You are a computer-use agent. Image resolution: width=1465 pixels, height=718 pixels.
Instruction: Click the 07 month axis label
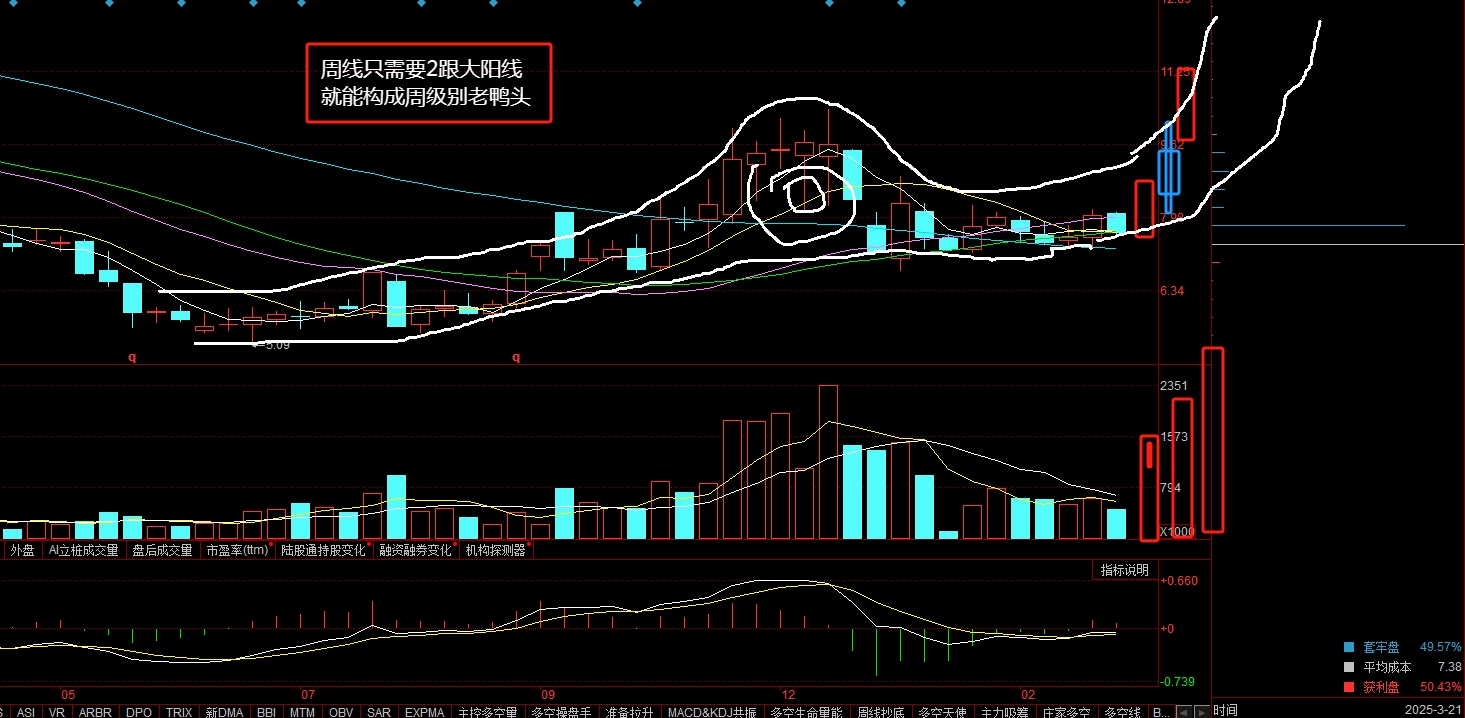(x=308, y=694)
